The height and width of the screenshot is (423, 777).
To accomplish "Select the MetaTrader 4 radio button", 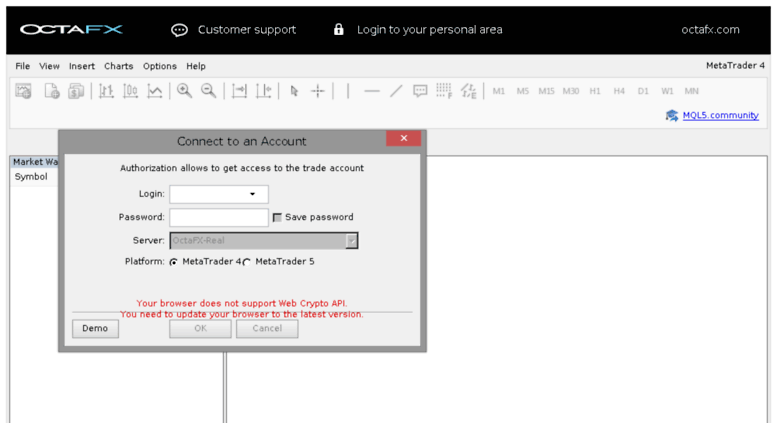I will pyautogui.click(x=174, y=262).
